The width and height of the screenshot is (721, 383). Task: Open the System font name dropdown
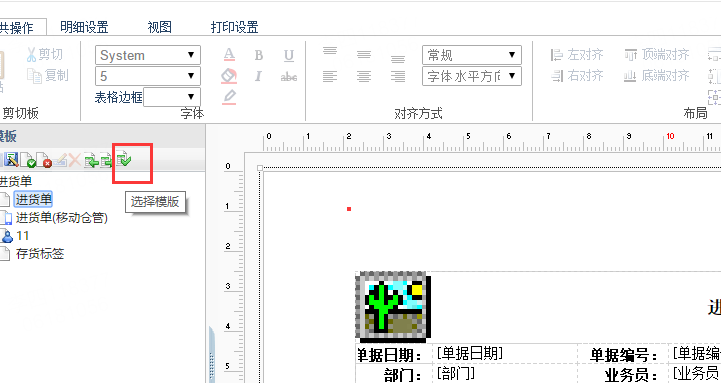(x=148, y=55)
